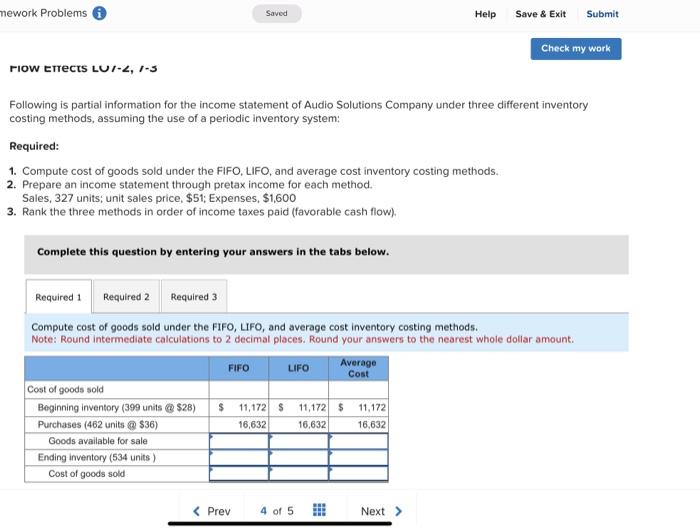Click 'Sales, 327 units' detail line
This screenshot has height=532, width=700.
pos(159,198)
